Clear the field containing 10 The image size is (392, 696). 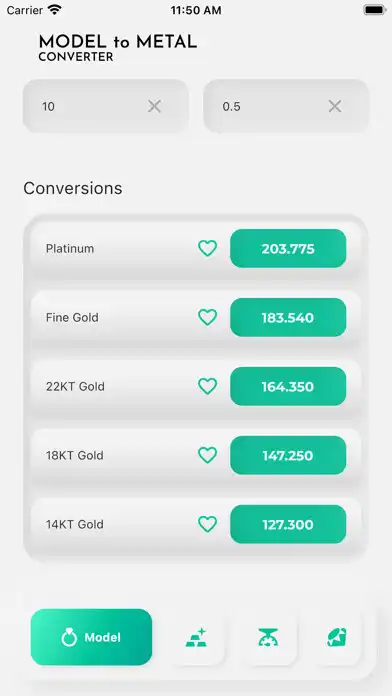click(x=154, y=106)
